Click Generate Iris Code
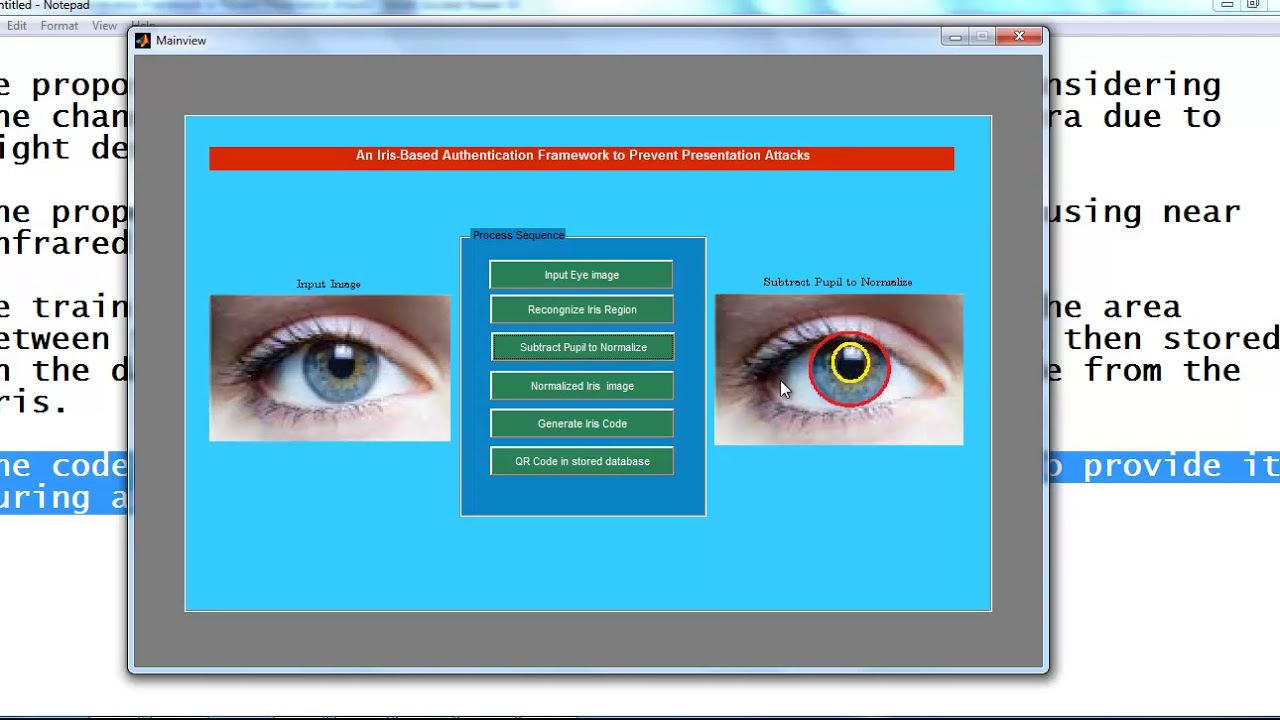The height and width of the screenshot is (720, 1280). pos(581,424)
